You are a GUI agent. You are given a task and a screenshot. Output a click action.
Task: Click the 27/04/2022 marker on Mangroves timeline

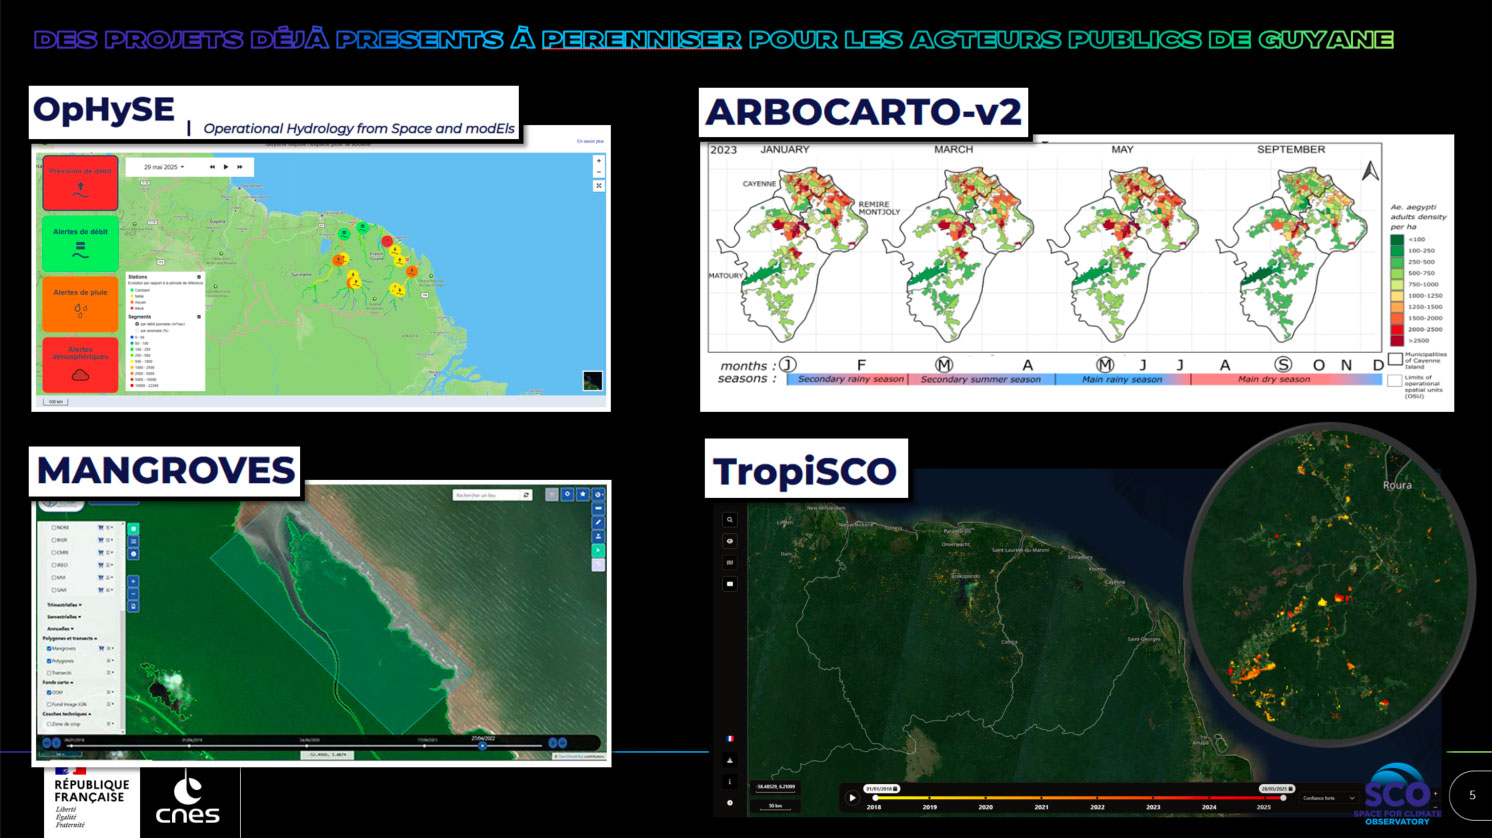tap(482, 745)
